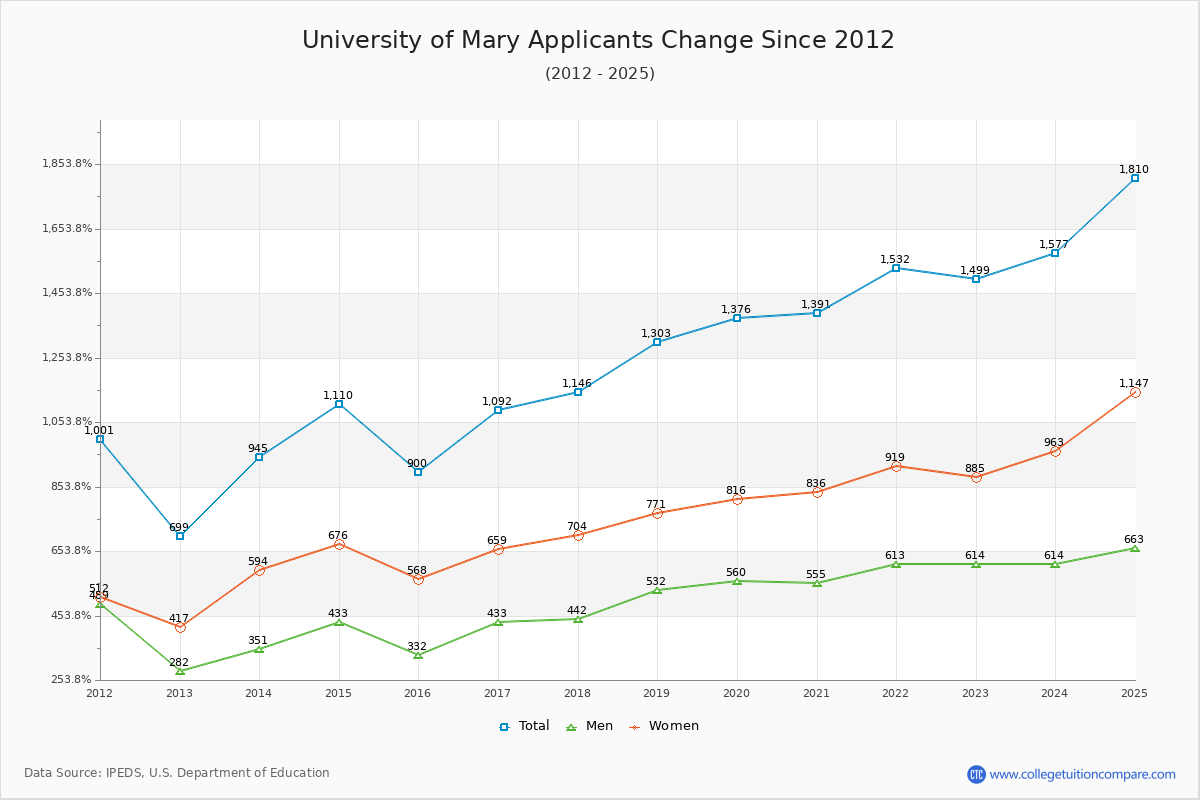Screen dimensions: 1200x800
Task: Select the 2024 Men data point 614
Action: 1055,564
